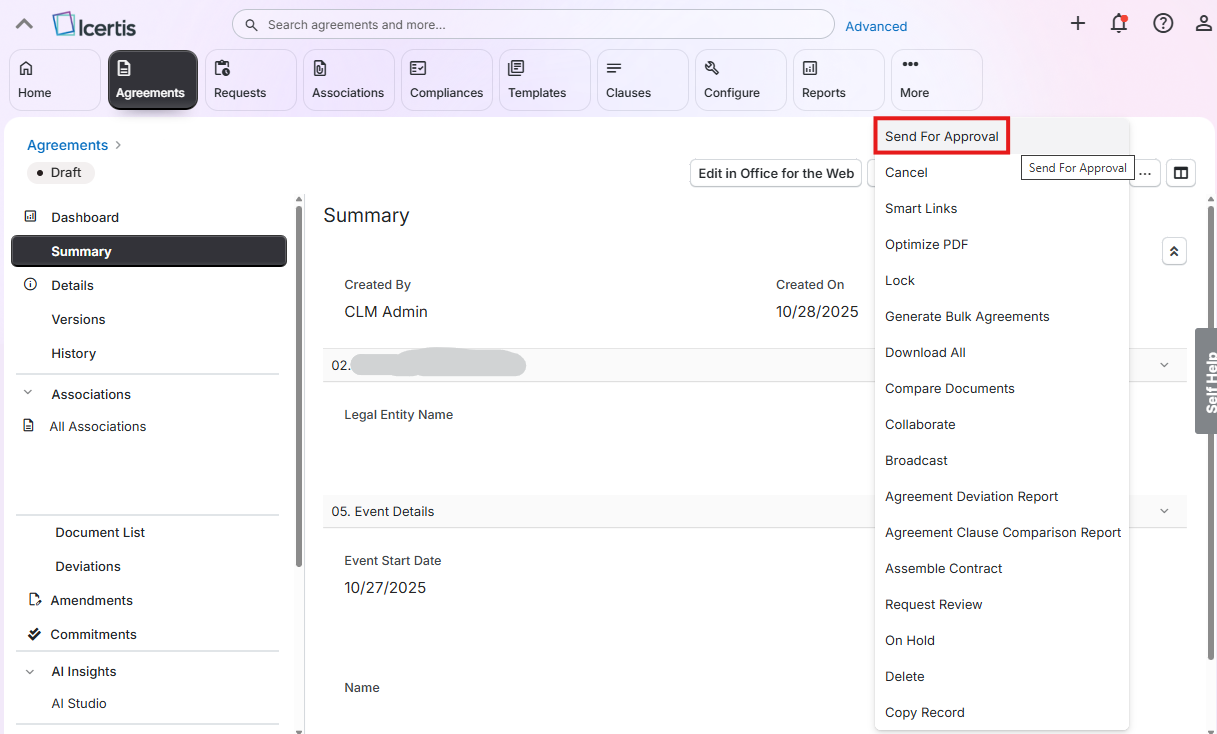Open the Reports navigation tab
The height and width of the screenshot is (734, 1217).
pyautogui.click(x=838, y=80)
